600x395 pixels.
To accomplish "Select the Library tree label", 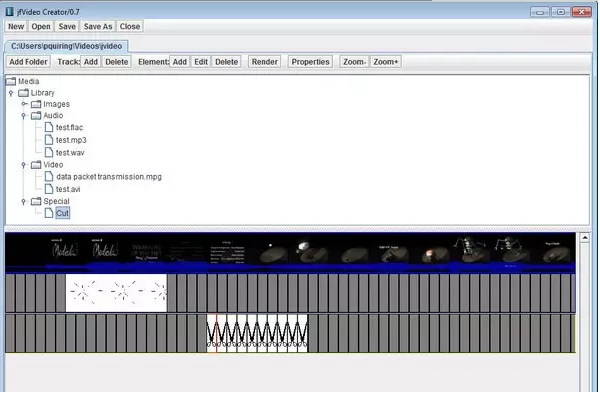I will click(42, 93).
